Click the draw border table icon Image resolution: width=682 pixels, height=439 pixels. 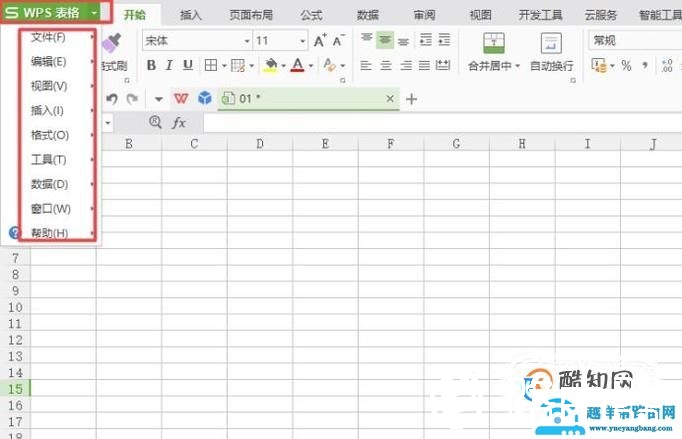coord(238,66)
